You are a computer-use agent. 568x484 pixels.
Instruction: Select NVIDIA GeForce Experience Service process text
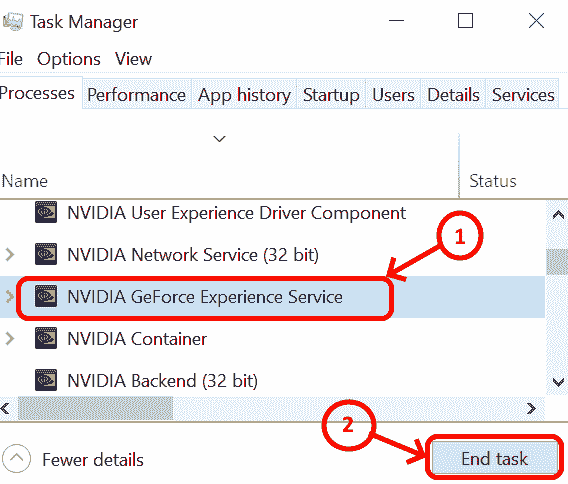205,297
